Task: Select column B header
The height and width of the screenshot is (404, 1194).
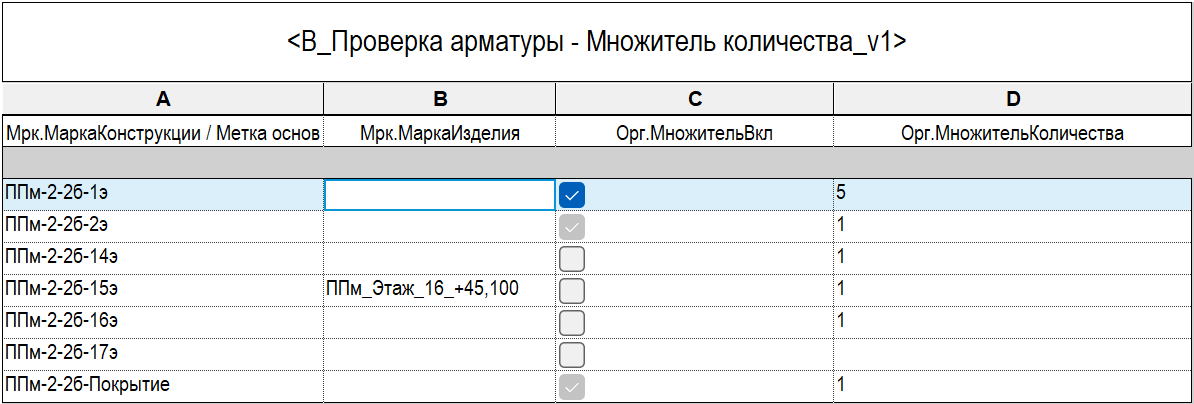Action: pos(439,98)
